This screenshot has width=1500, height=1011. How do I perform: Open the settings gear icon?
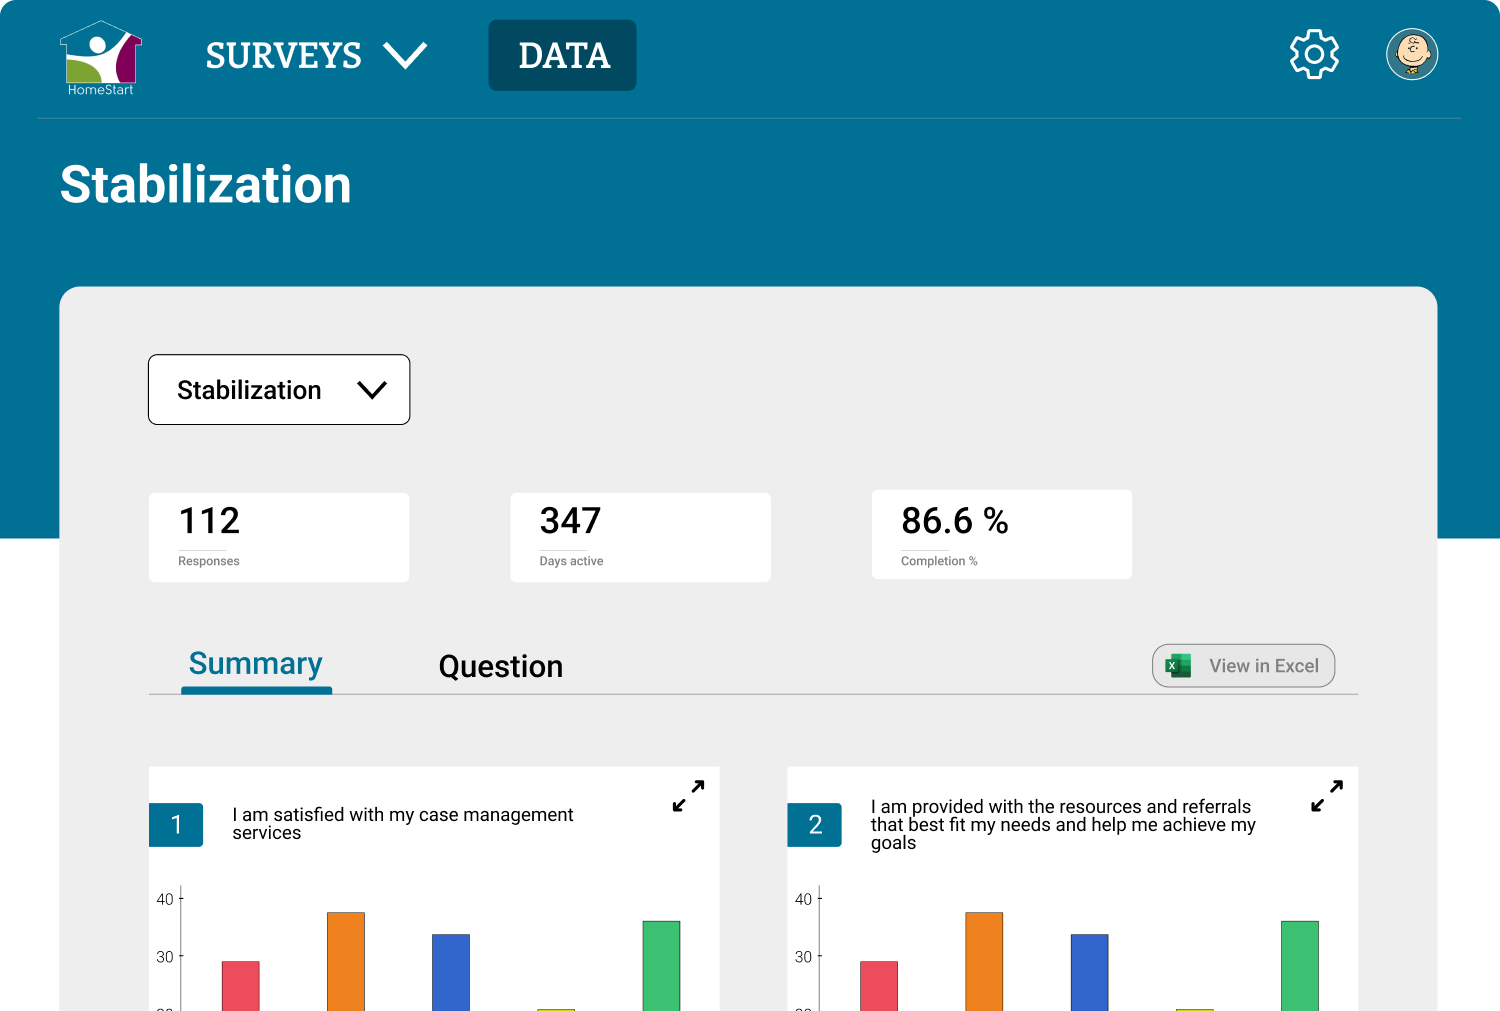click(1314, 54)
